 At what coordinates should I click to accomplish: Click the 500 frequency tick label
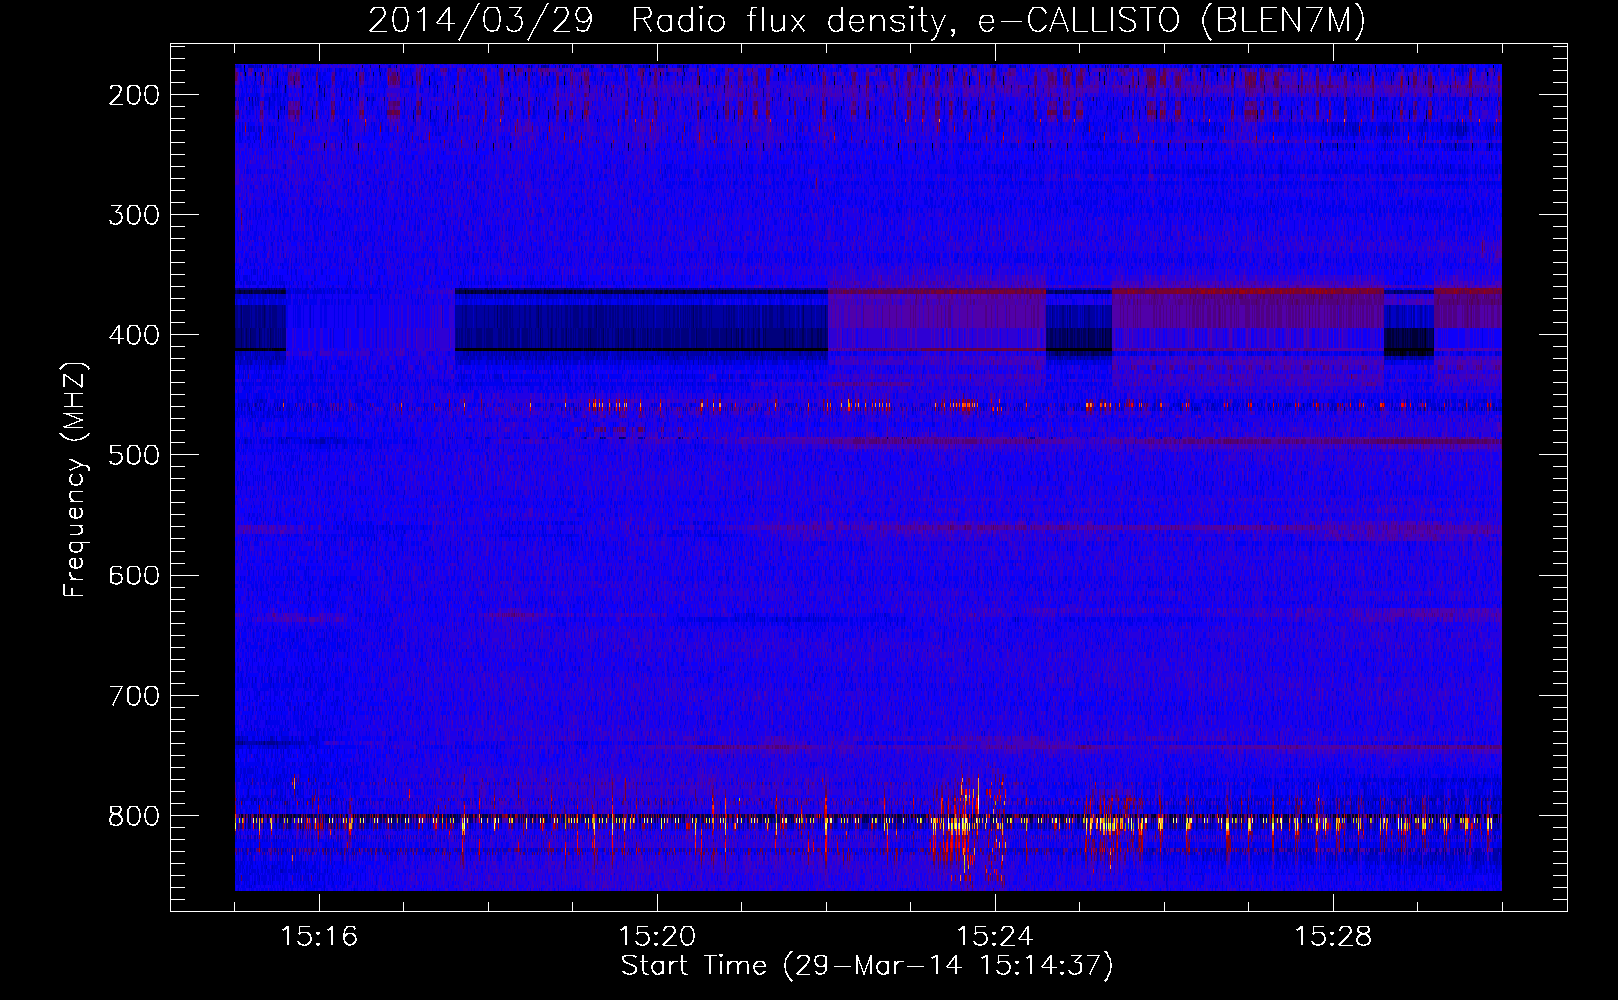pos(133,455)
